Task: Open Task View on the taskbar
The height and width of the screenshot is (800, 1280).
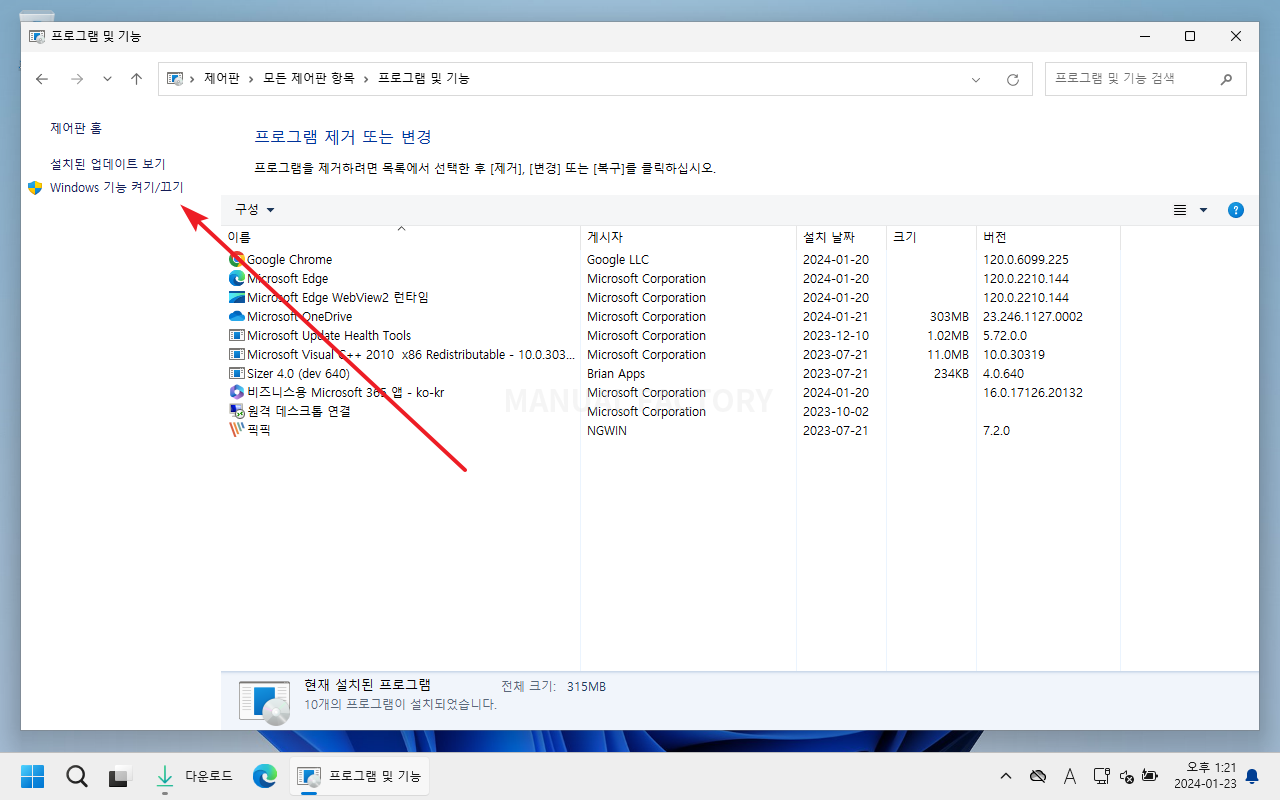Action: click(x=121, y=776)
